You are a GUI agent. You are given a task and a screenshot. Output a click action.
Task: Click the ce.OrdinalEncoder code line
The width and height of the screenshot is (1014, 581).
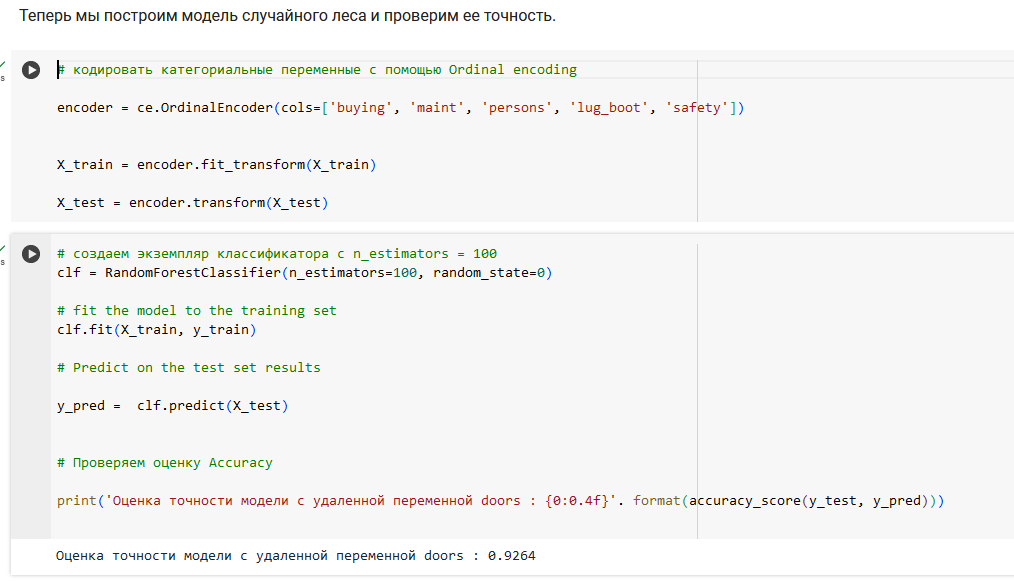coord(400,108)
